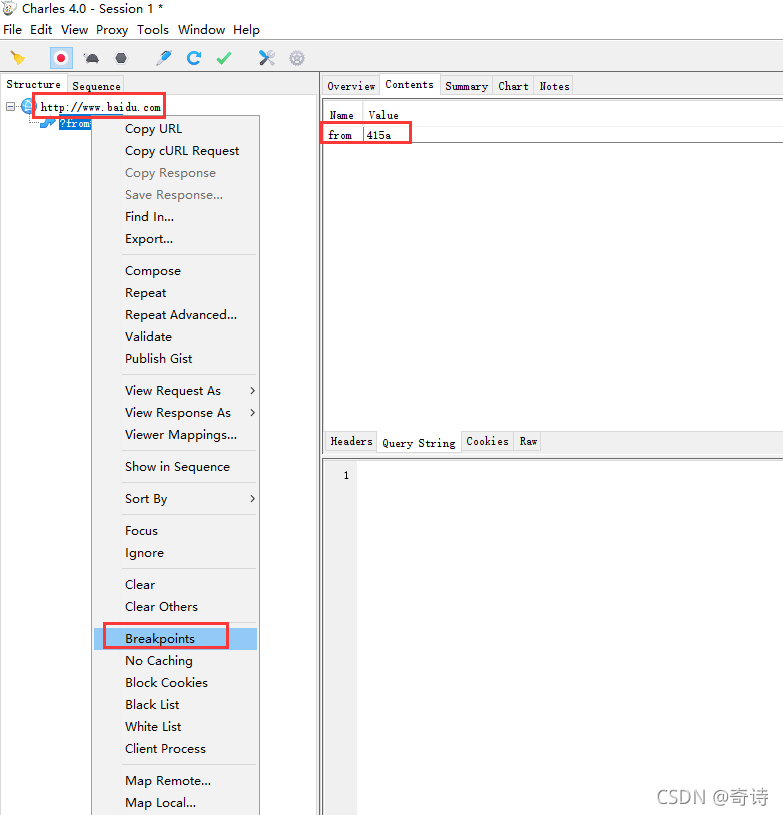Switch to the Structure tab
Viewport: 783px width, 815px height.
click(x=33, y=84)
